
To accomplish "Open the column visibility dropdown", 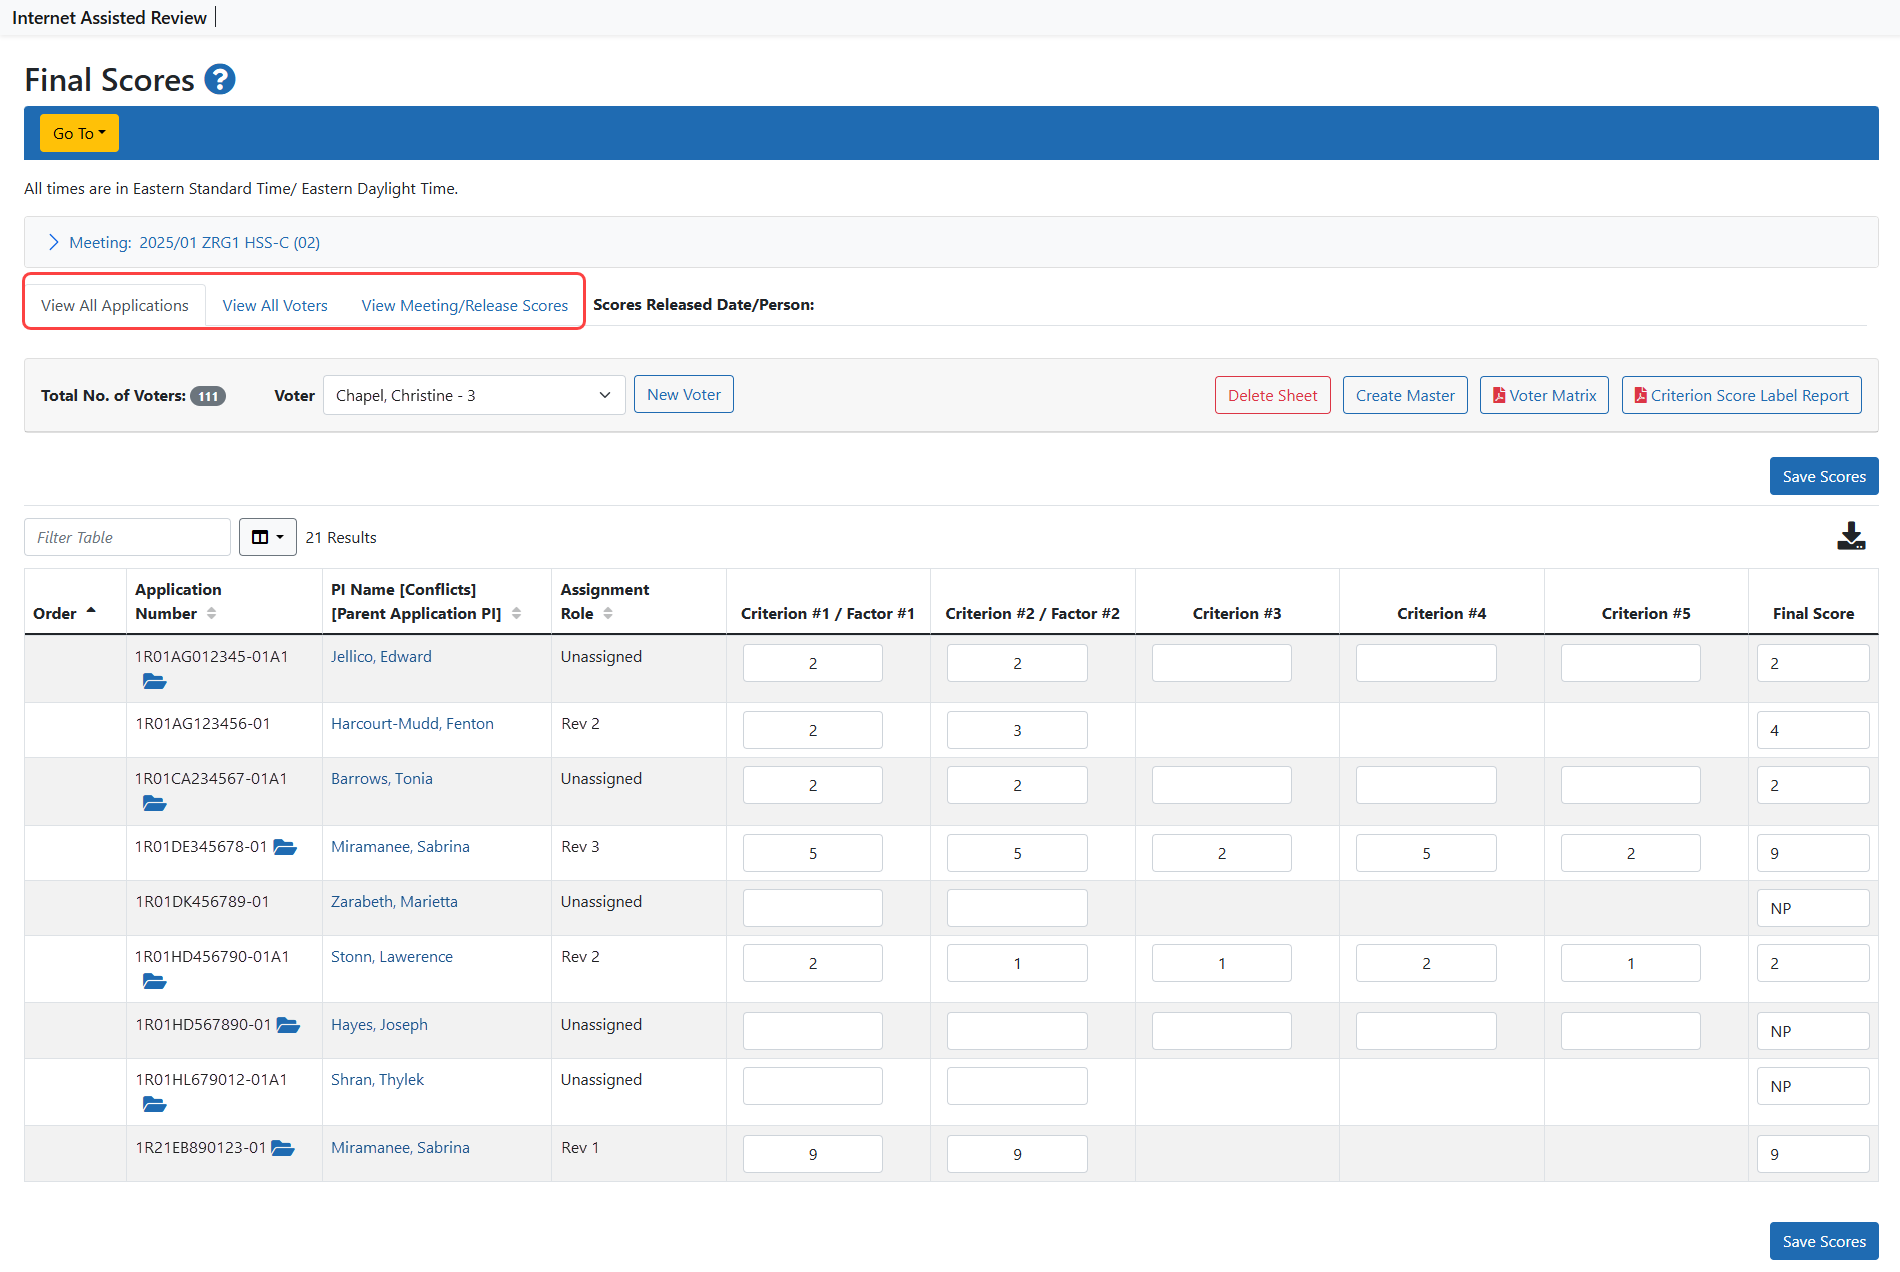I will (x=267, y=537).
